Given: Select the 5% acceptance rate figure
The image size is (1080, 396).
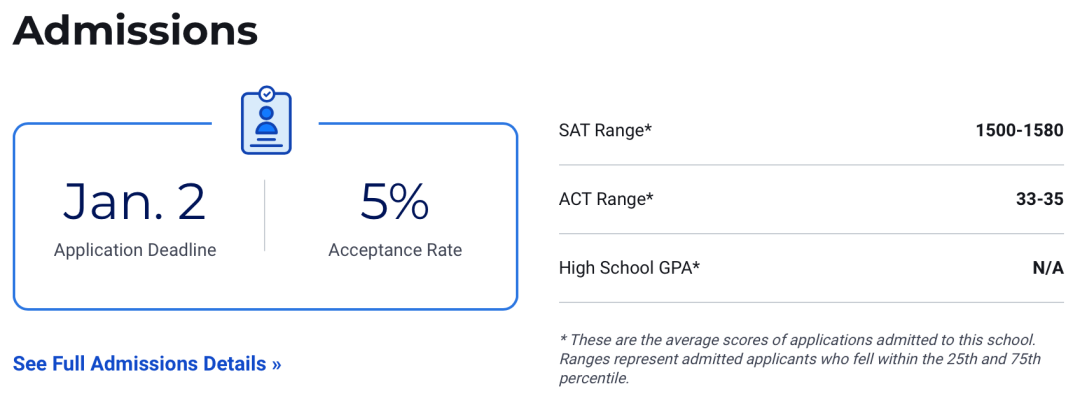Looking at the screenshot, I should (395, 202).
